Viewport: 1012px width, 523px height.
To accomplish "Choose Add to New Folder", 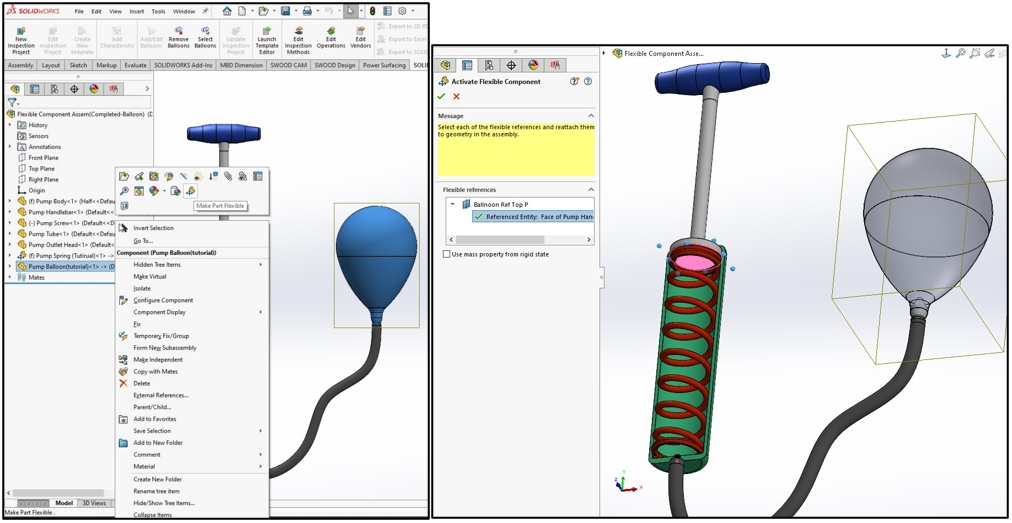I will [x=157, y=443].
